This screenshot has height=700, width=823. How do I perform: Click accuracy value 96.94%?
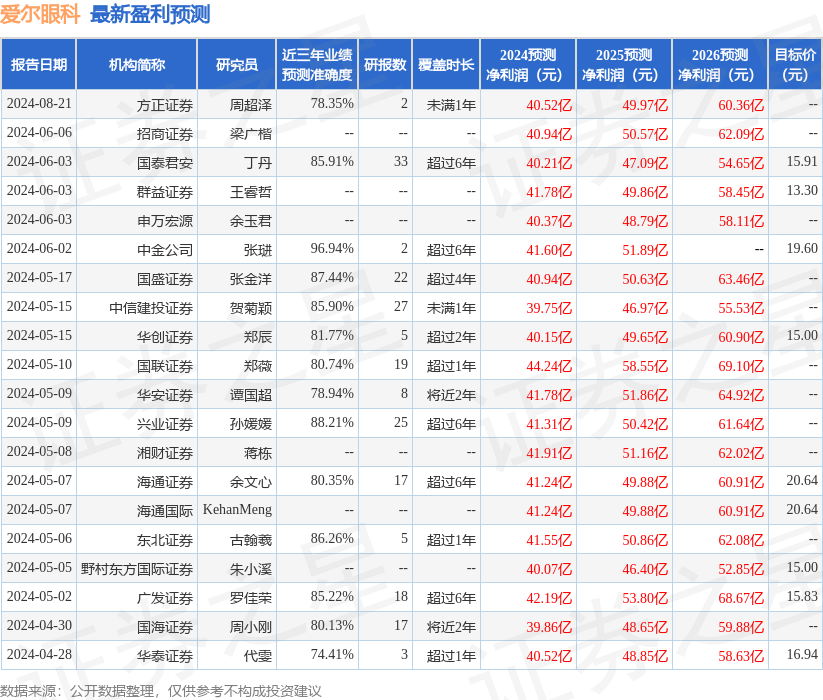point(332,249)
